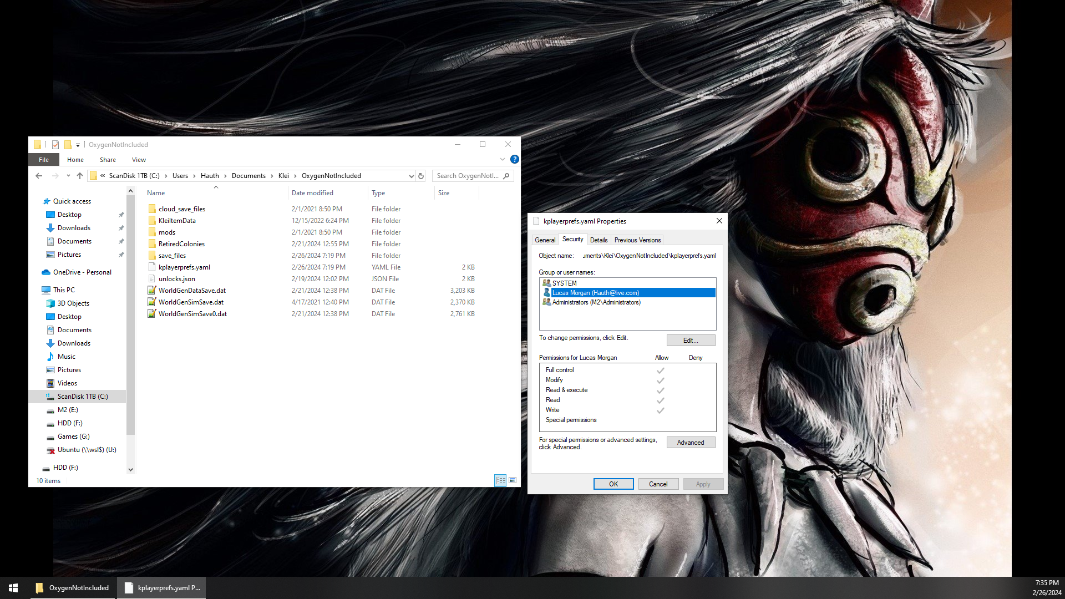This screenshot has height=599, width=1065.
Task: Switch to the Previous Versions tab
Action: 637,240
